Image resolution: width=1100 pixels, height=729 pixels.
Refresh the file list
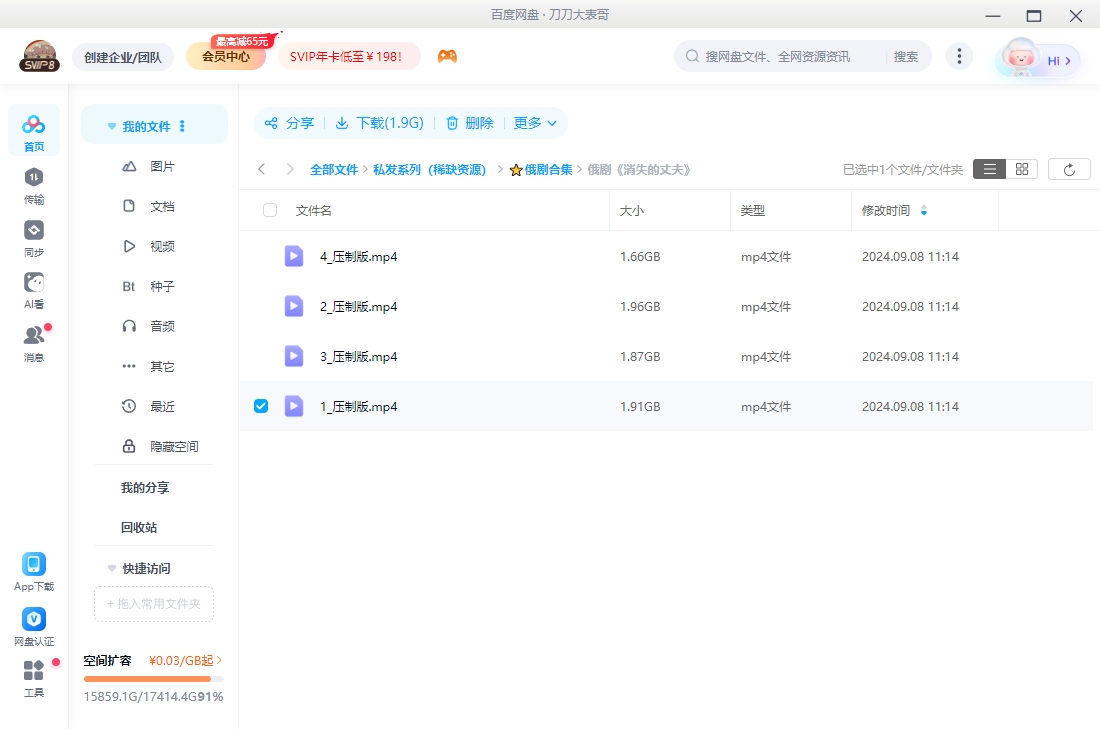point(1069,168)
